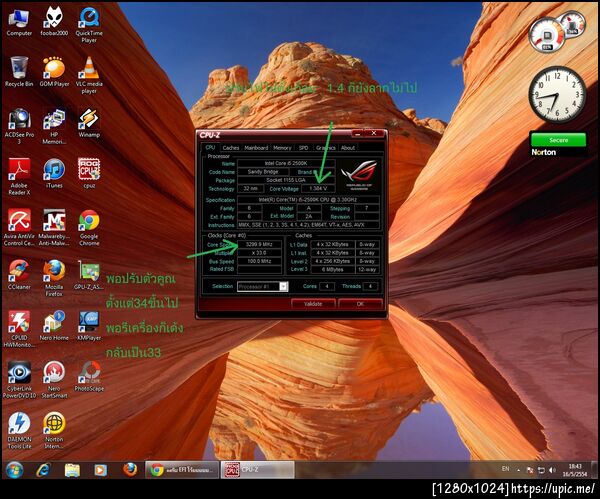The height and width of the screenshot is (499, 600).
Task: Open the Computer desktop icon
Action: point(19,22)
